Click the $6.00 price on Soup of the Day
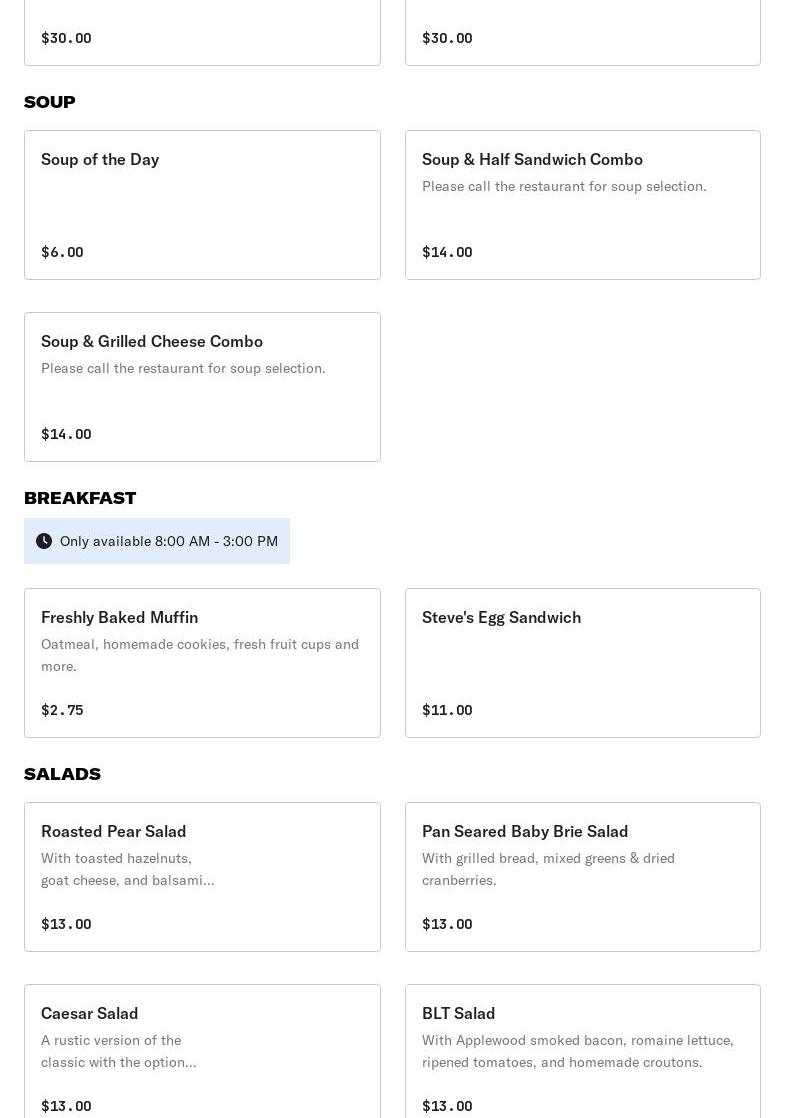Image resolution: width=785 pixels, height=1118 pixels. (x=62, y=252)
